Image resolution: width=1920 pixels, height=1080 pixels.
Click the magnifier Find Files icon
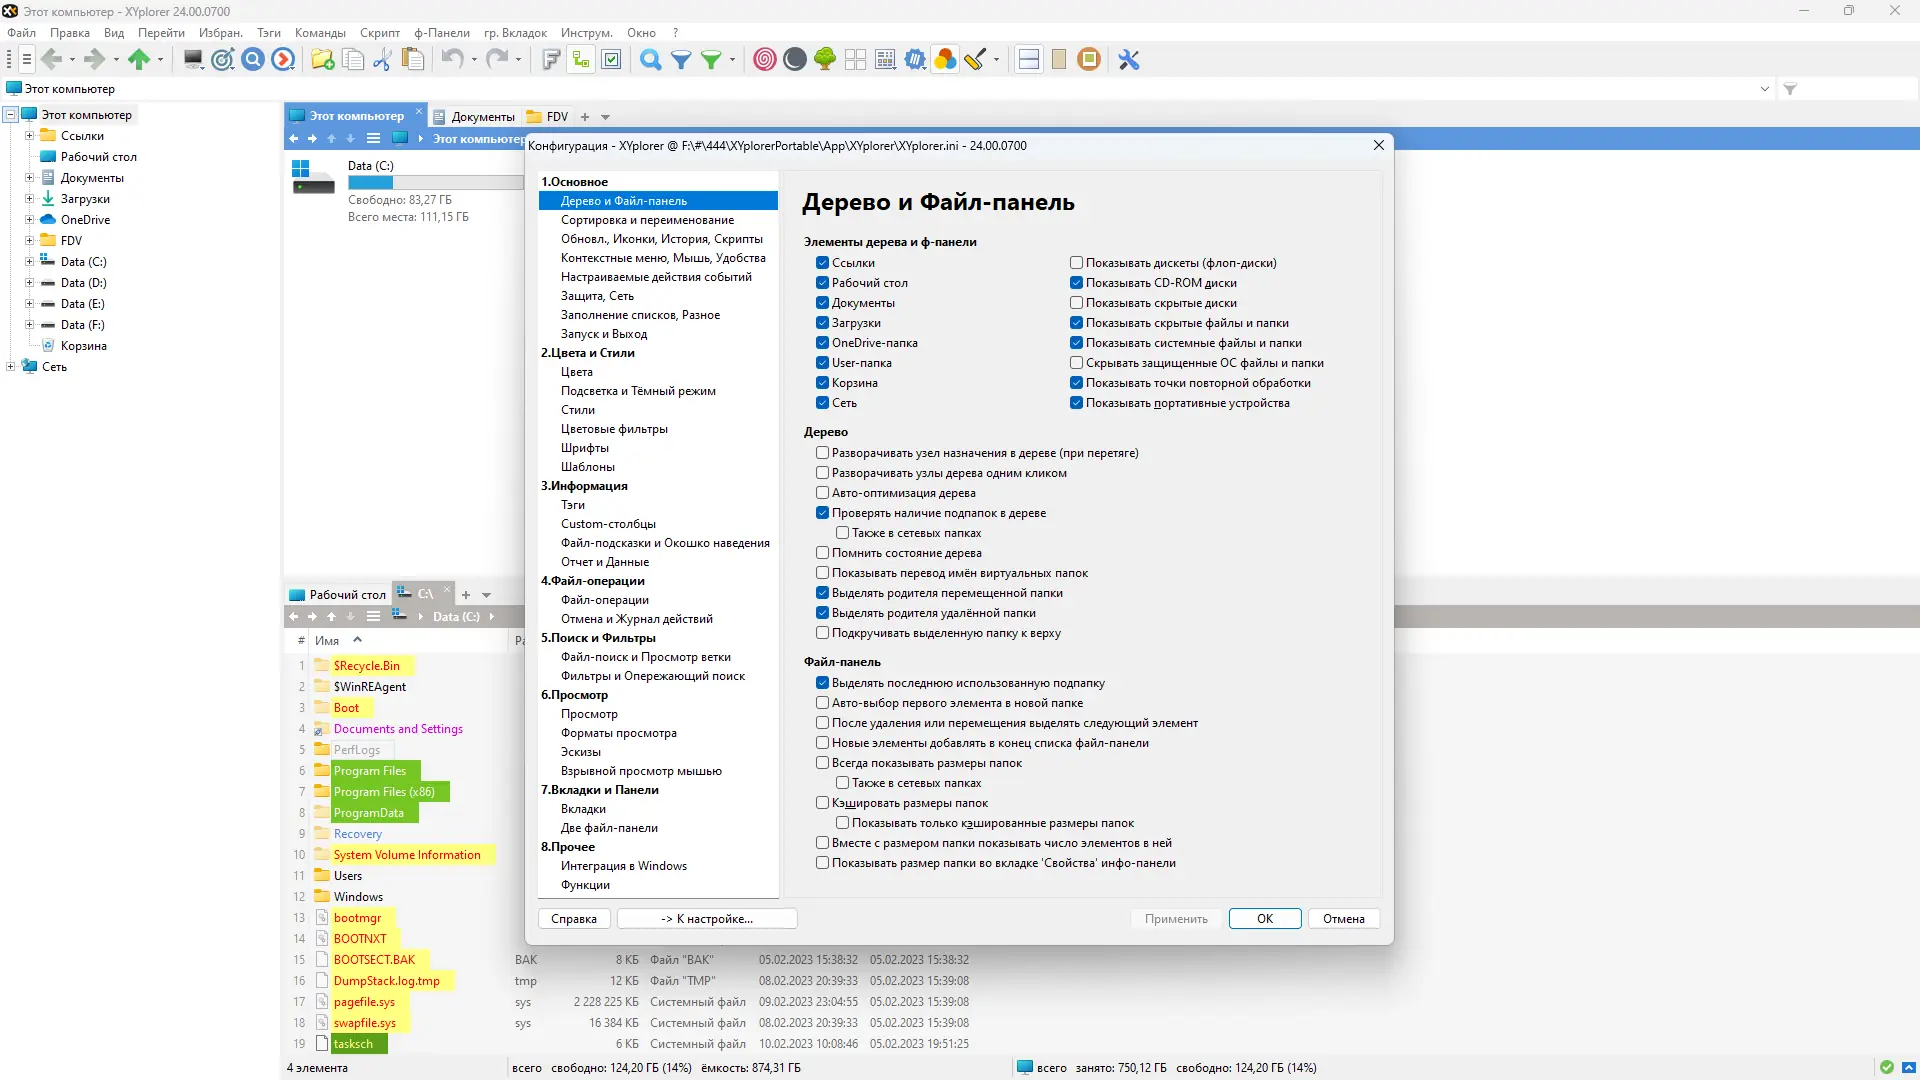(x=650, y=60)
